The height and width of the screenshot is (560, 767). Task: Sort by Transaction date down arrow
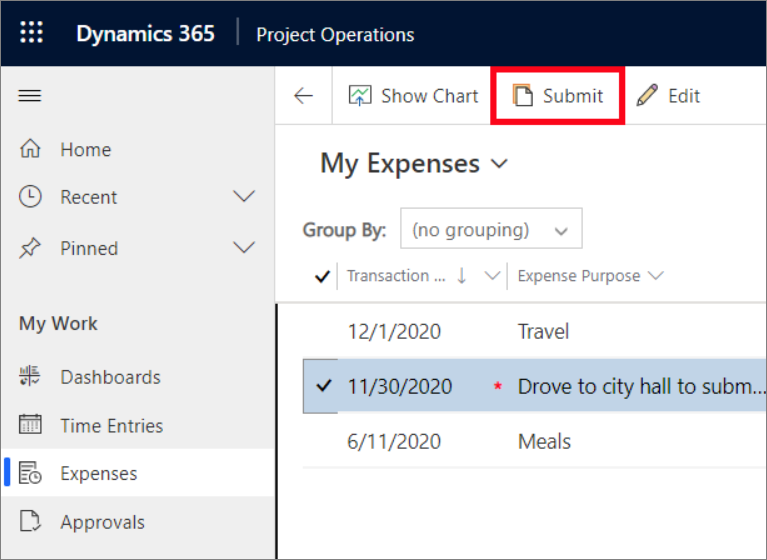[461, 276]
